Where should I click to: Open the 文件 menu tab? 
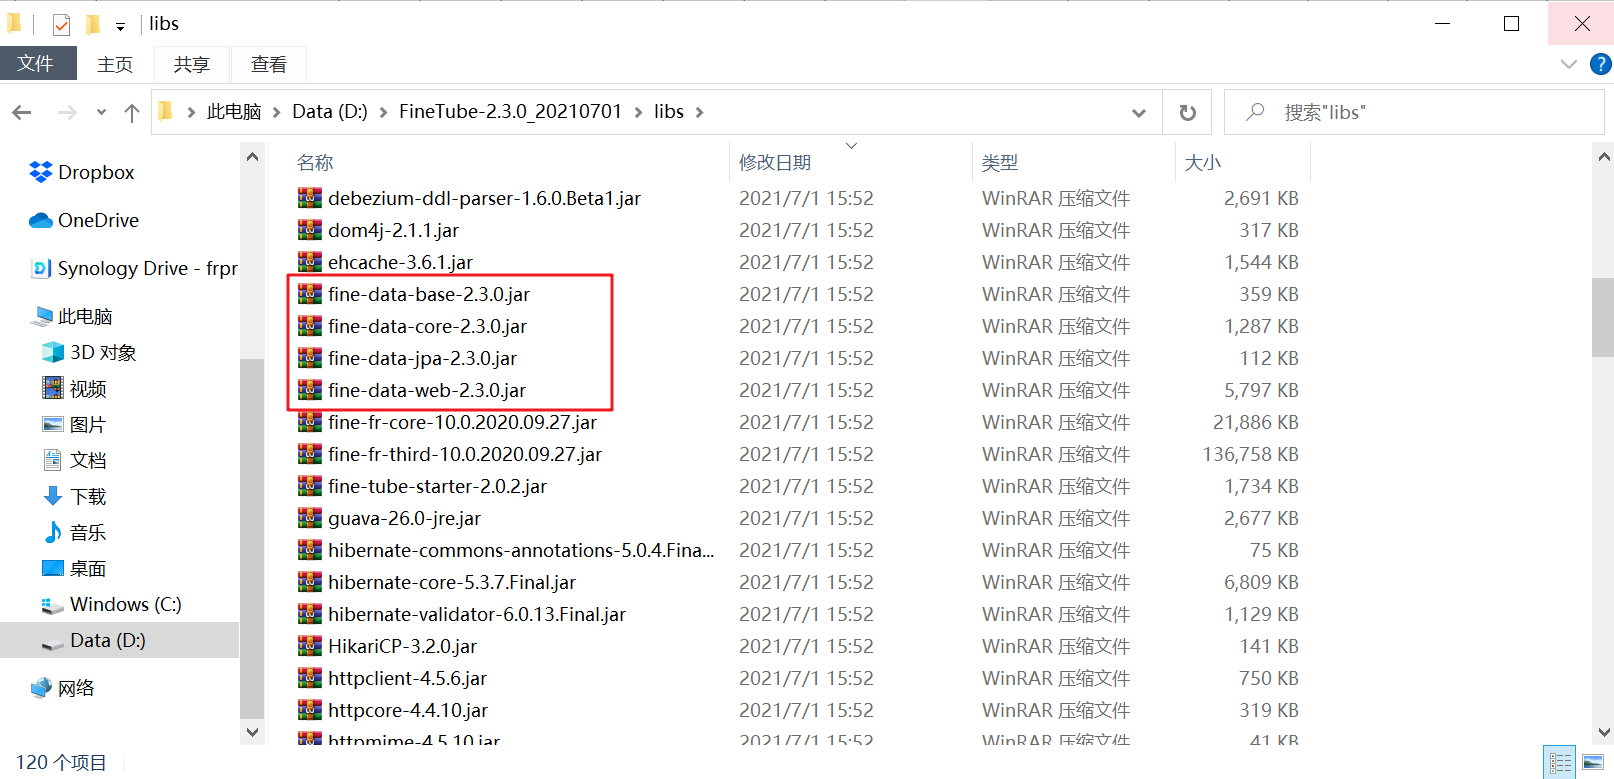click(37, 63)
